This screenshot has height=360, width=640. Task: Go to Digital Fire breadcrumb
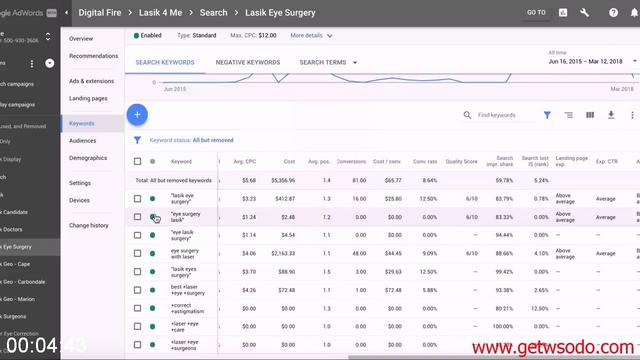(x=100, y=13)
